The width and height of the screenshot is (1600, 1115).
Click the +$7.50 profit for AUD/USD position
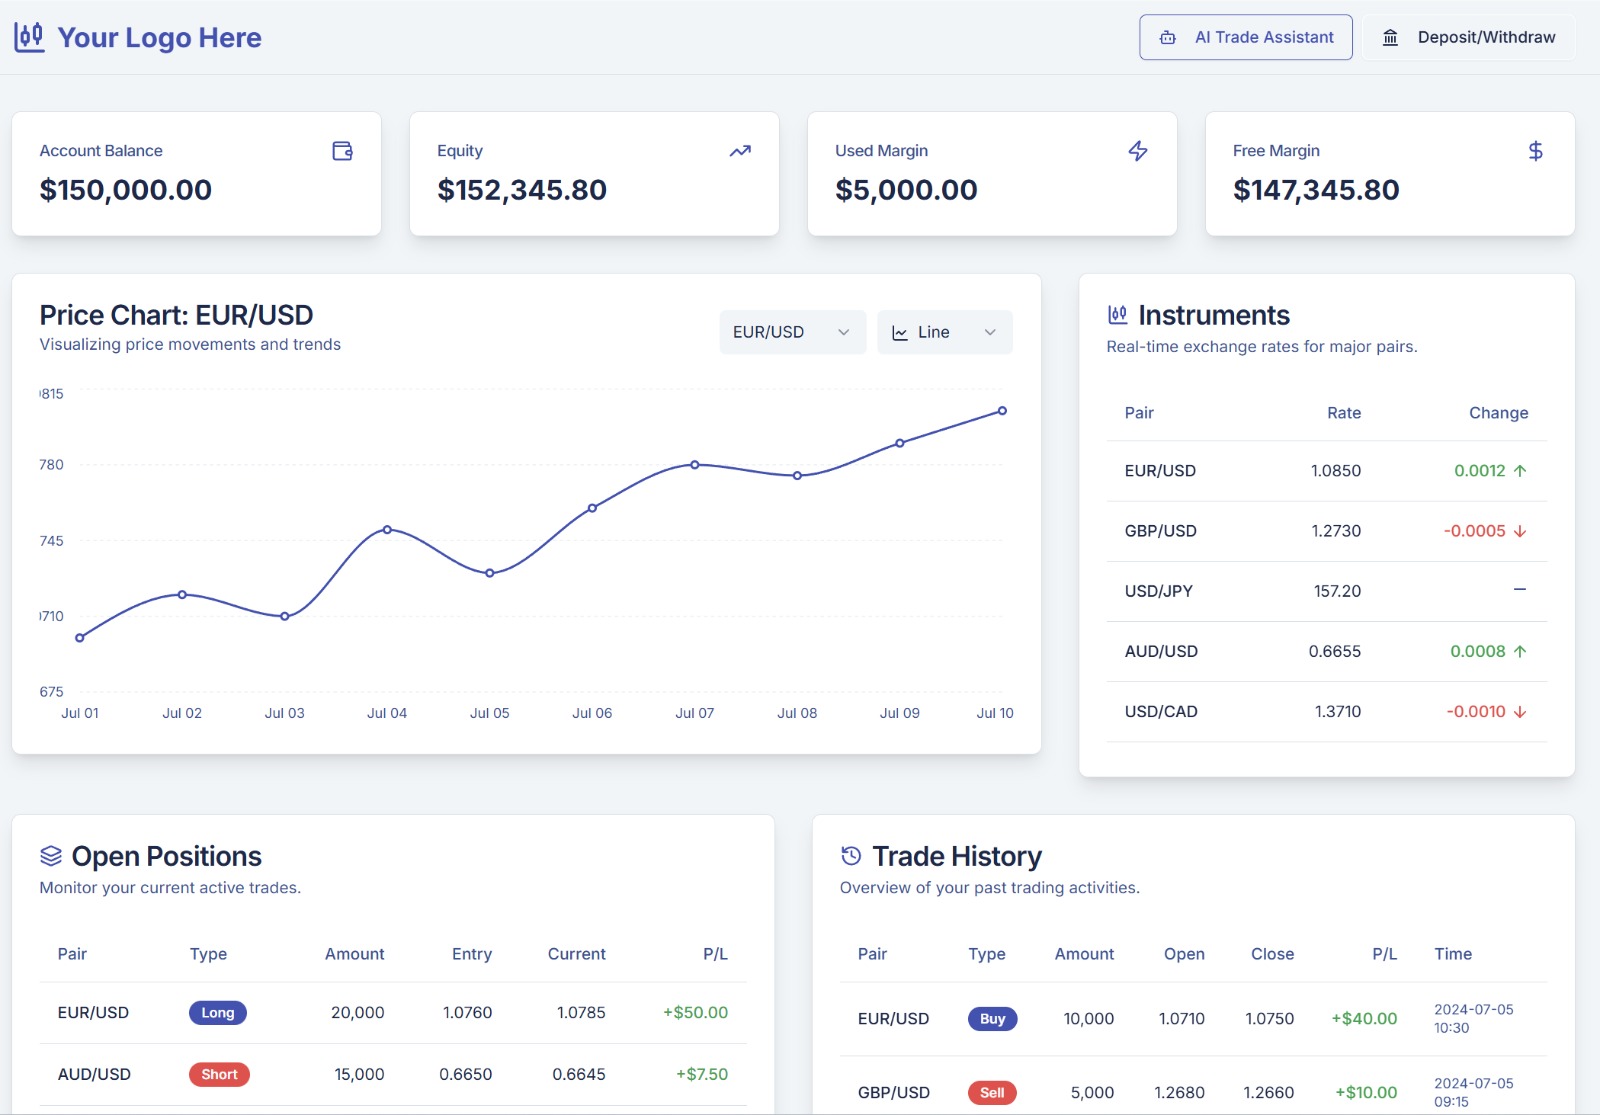coord(702,1075)
